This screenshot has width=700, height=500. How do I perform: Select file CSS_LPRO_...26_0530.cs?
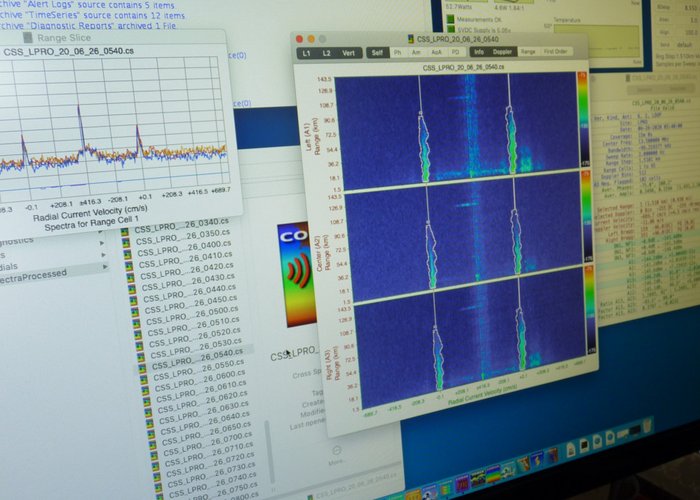197,349
